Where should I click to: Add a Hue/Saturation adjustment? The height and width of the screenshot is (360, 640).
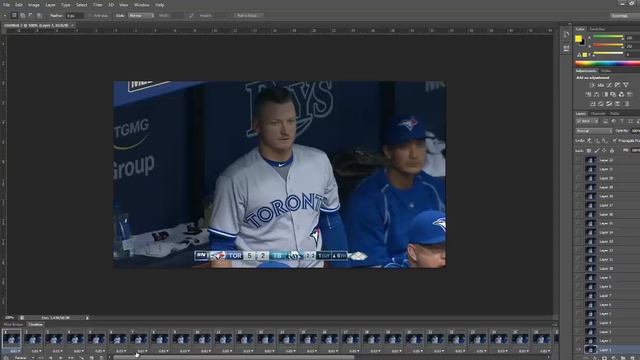pyautogui.click(x=589, y=95)
